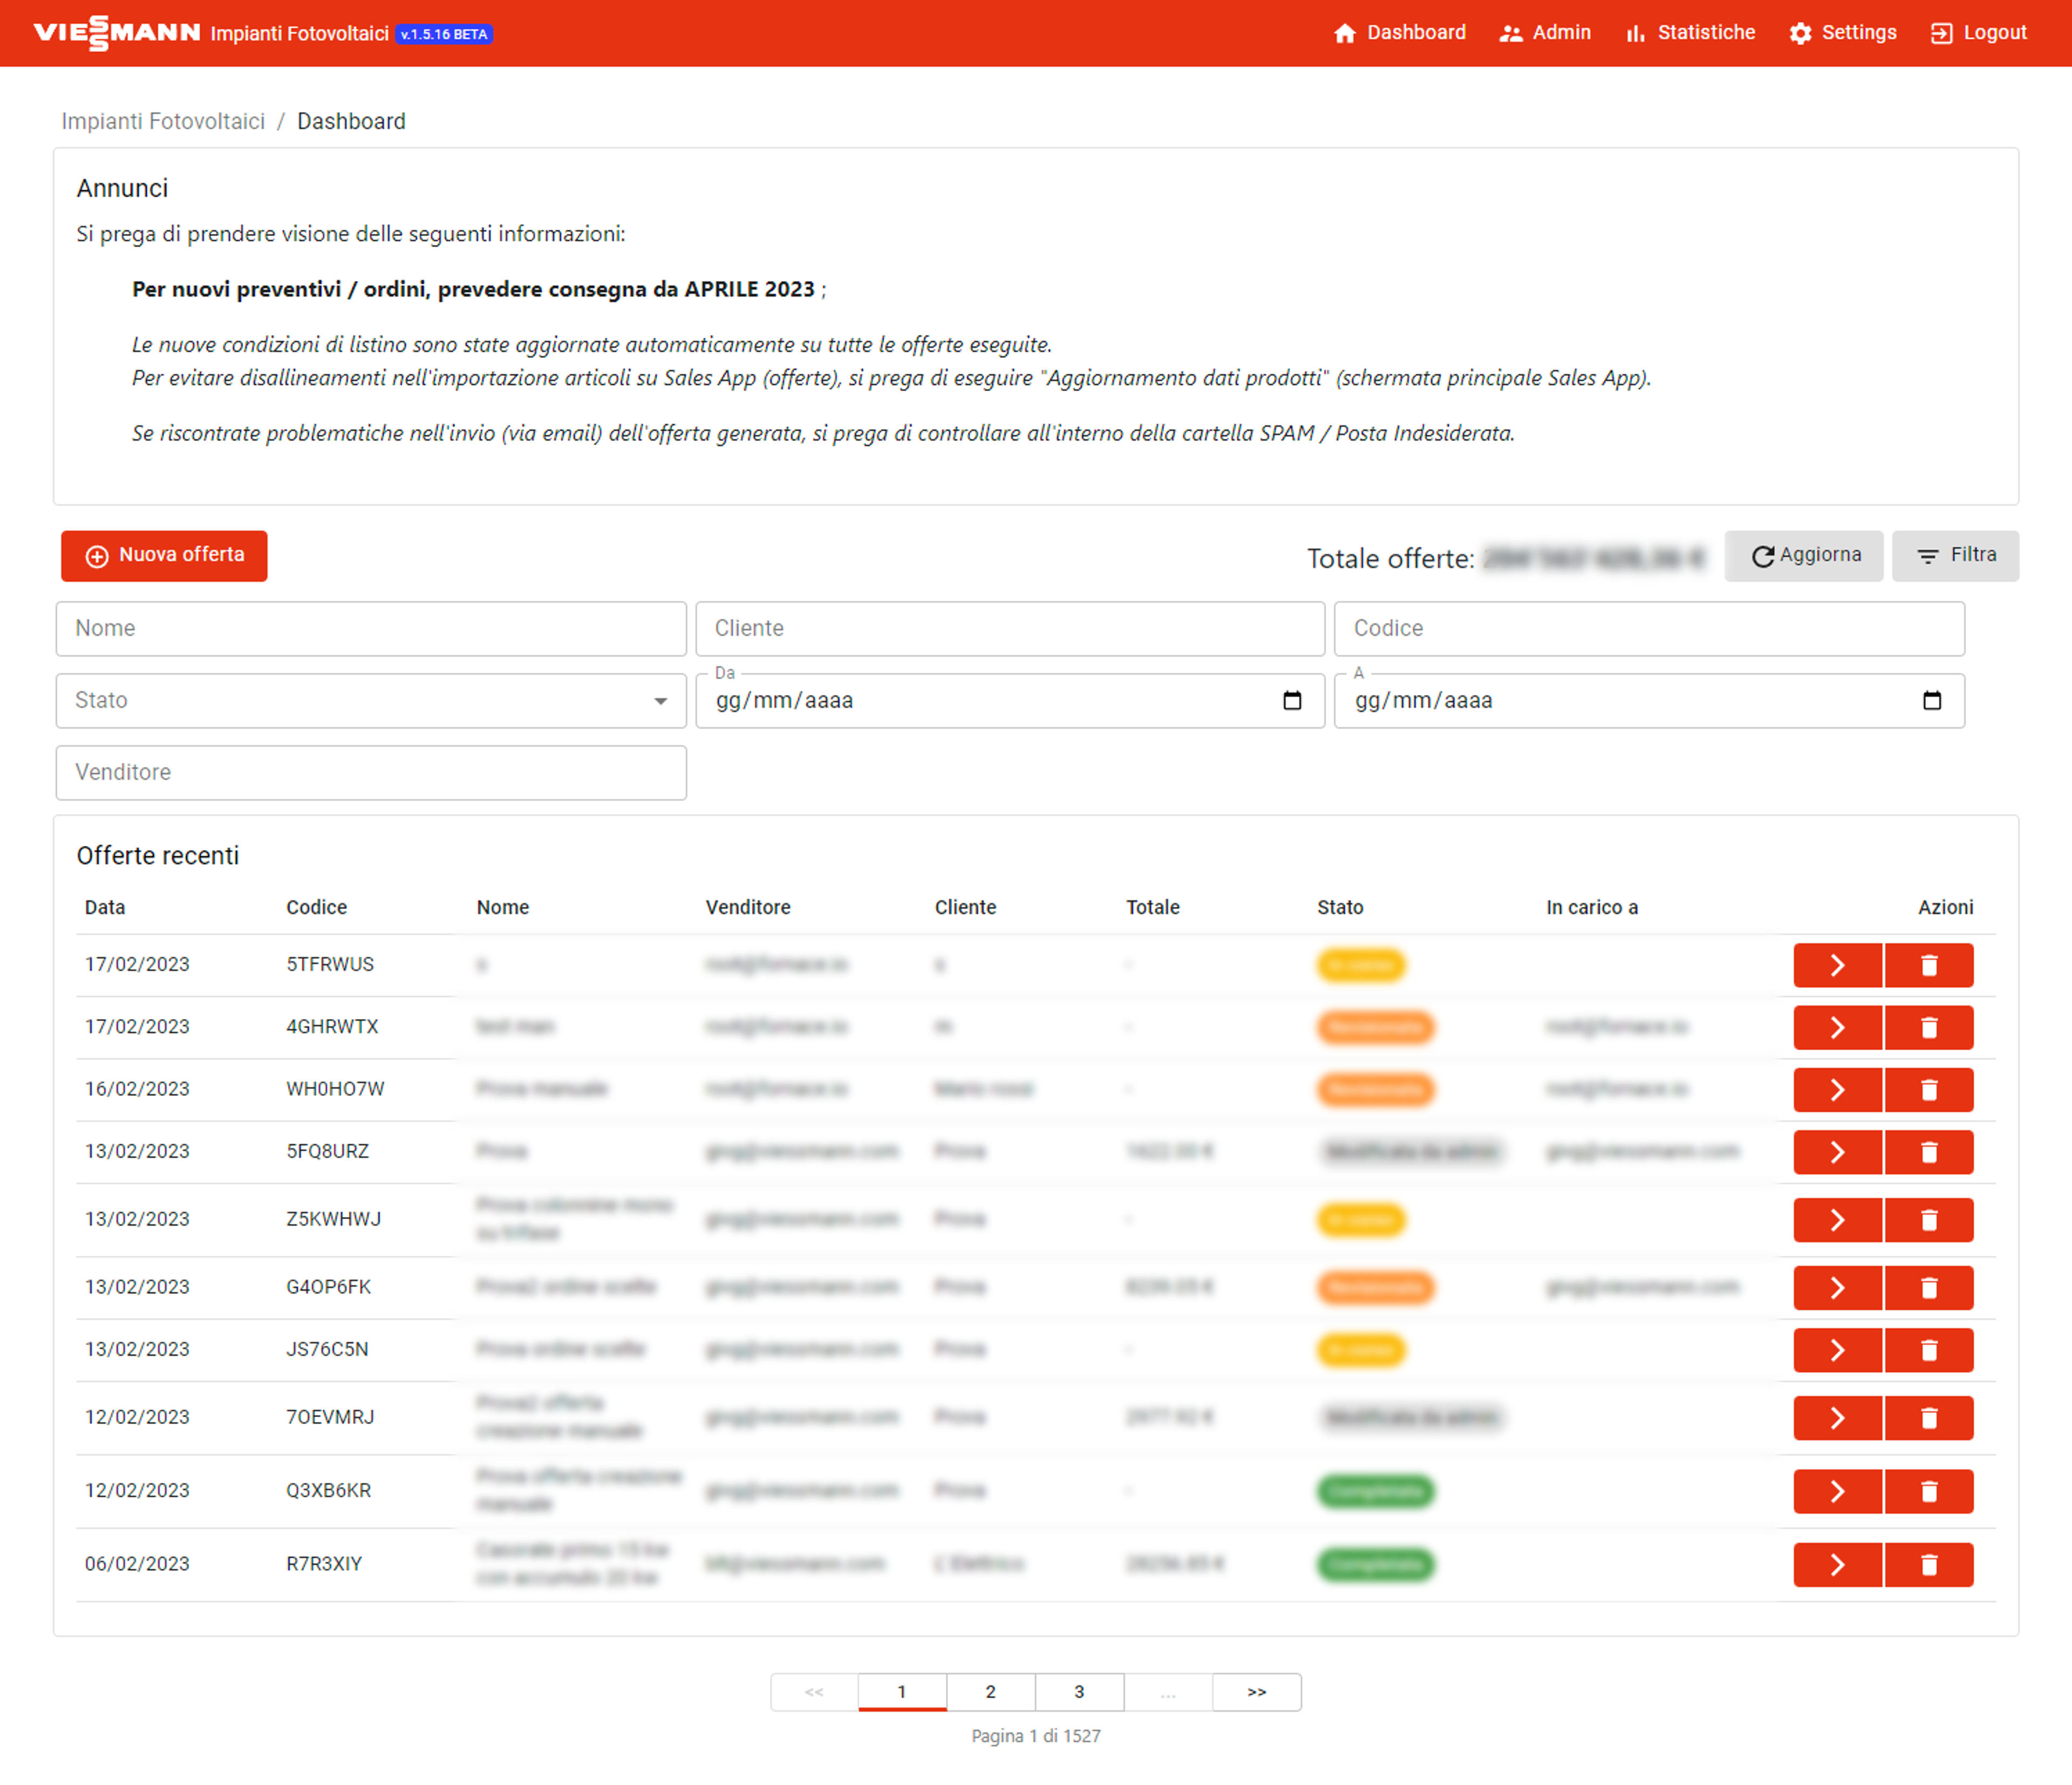The width and height of the screenshot is (2072, 1785).
Task: Delete offer 5FQ8URZ with trash icon
Action: [1929, 1152]
